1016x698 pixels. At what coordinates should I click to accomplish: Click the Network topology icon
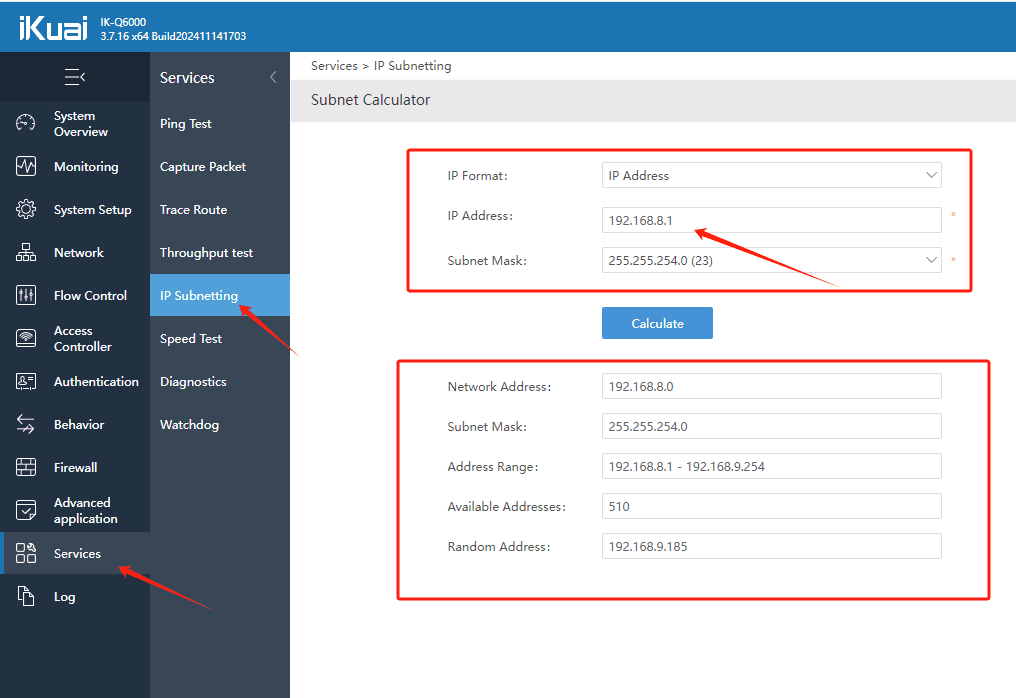(x=26, y=252)
